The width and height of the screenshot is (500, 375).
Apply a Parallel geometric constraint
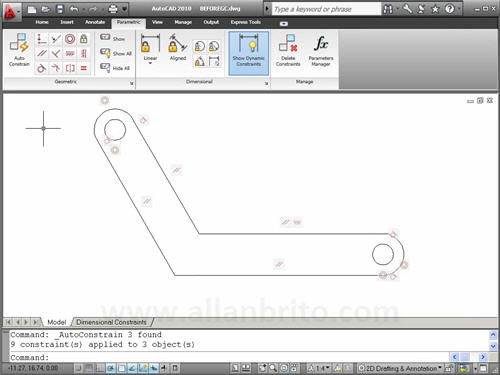point(41,53)
